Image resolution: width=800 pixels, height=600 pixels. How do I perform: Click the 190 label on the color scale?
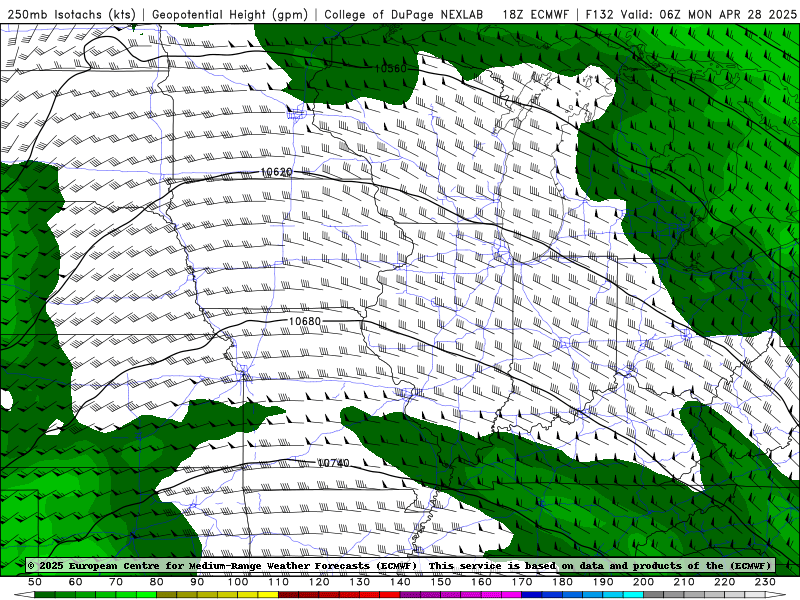(x=603, y=582)
